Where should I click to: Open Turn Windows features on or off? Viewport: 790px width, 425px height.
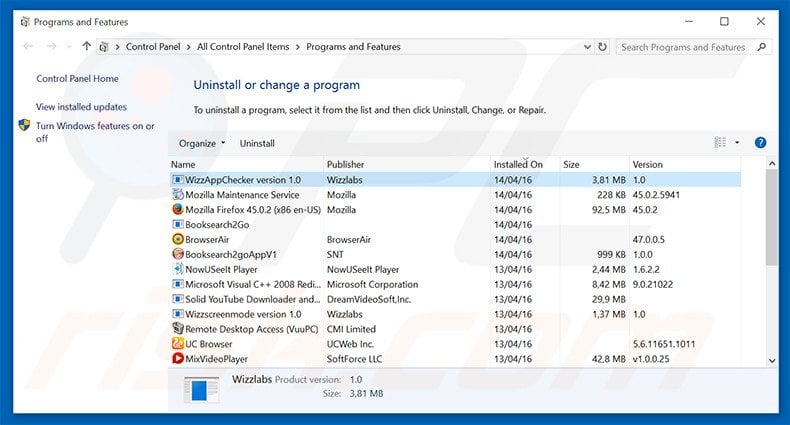point(95,132)
